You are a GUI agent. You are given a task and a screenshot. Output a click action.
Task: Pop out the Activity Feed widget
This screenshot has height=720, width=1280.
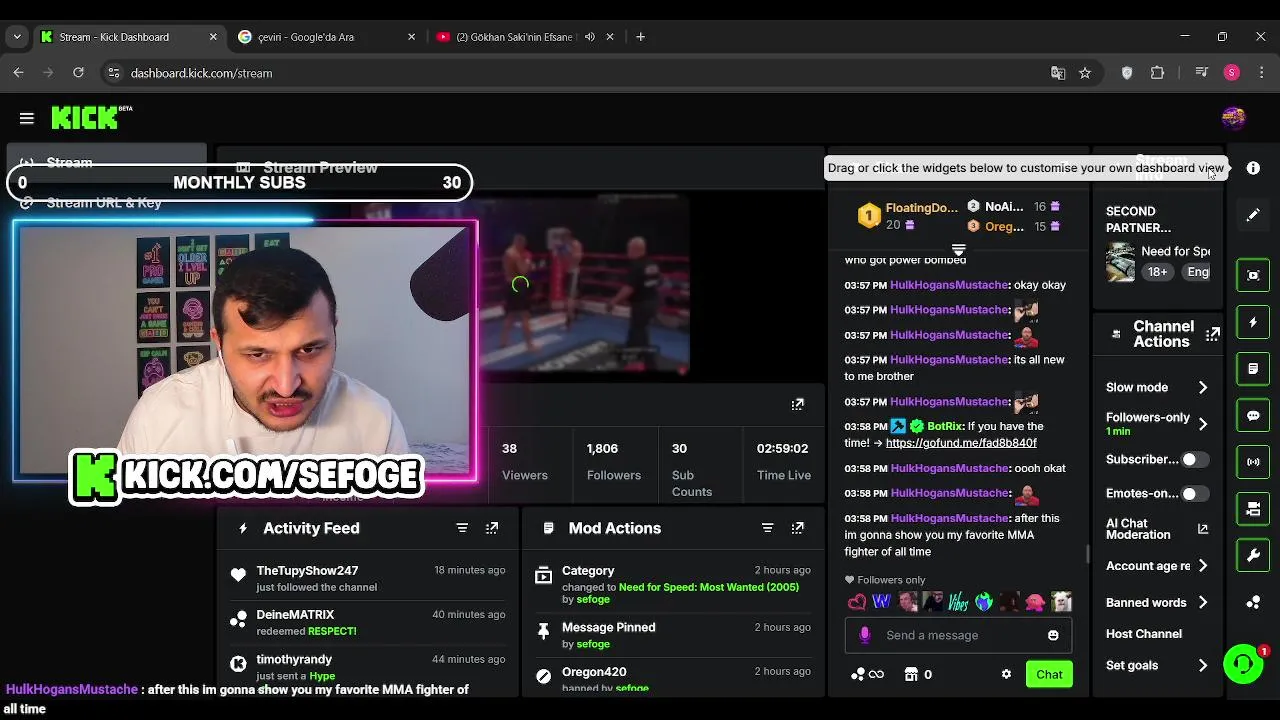click(x=492, y=528)
